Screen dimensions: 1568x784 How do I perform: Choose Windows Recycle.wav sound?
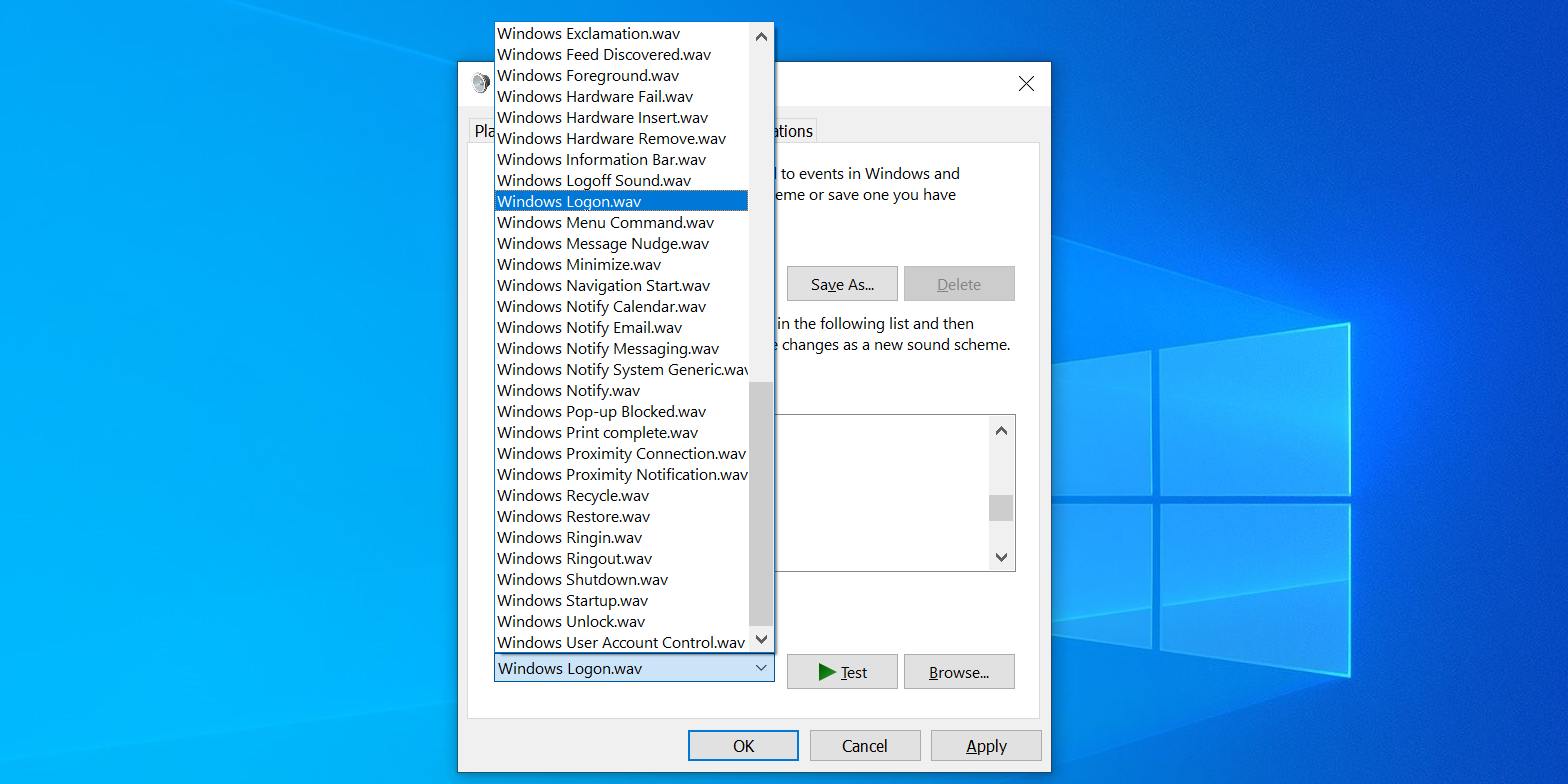click(622, 496)
